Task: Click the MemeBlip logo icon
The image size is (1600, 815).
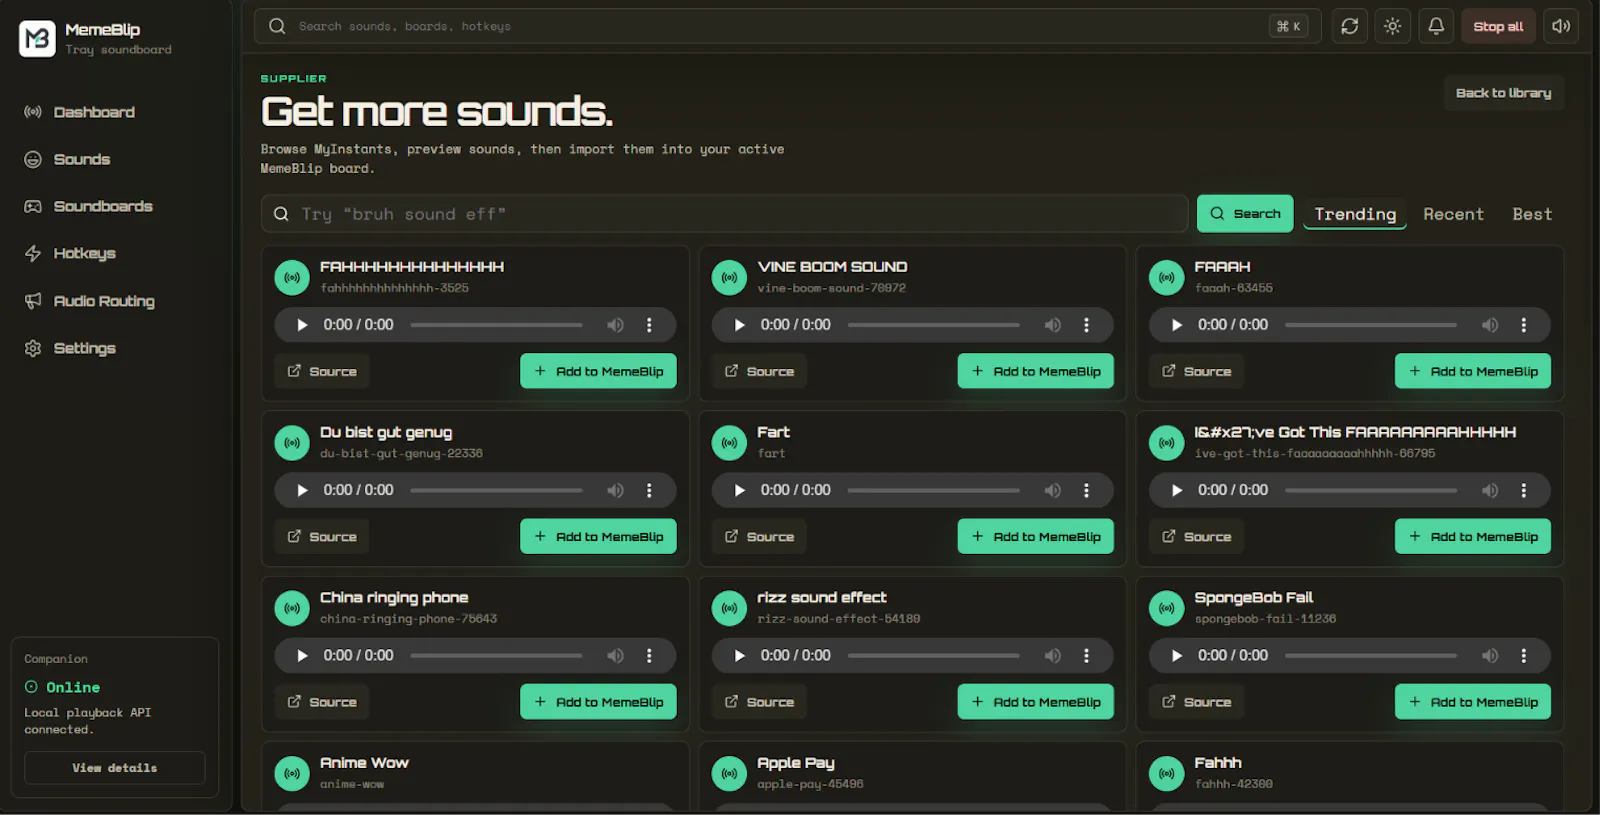Action: coord(37,39)
